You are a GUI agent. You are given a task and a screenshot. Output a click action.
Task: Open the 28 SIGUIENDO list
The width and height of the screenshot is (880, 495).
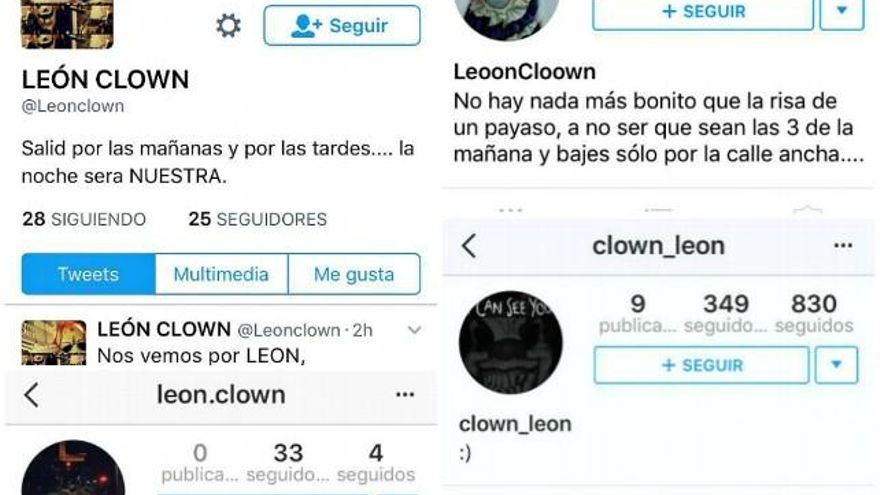tap(84, 219)
